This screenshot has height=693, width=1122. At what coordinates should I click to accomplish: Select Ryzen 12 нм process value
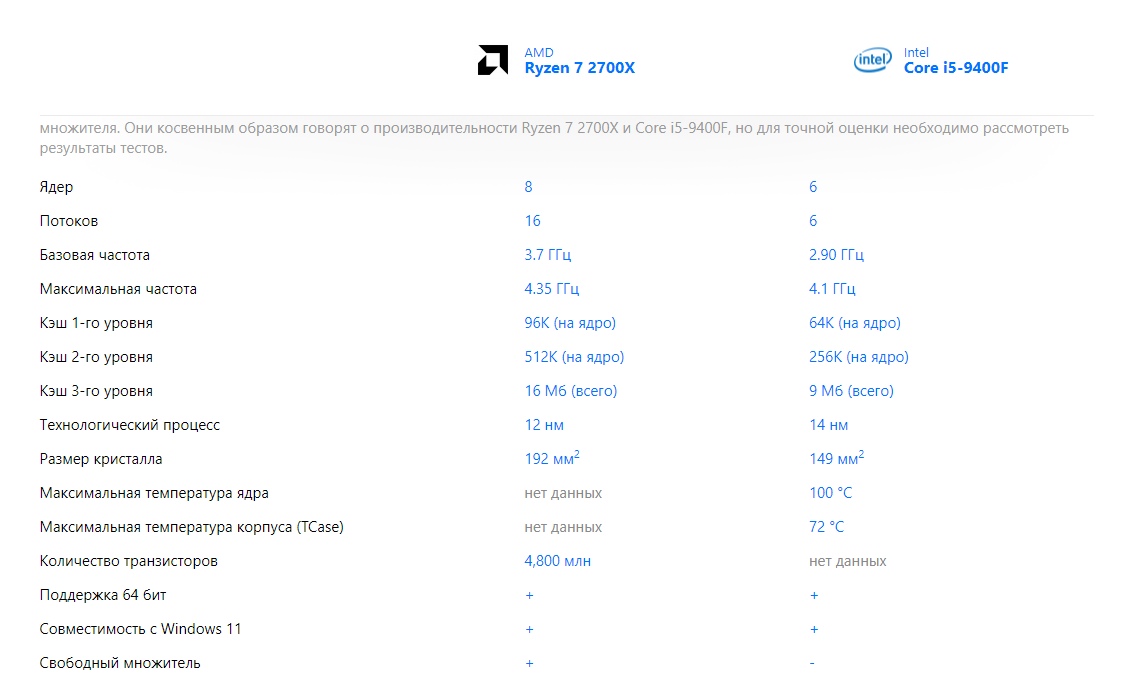[x=544, y=425]
